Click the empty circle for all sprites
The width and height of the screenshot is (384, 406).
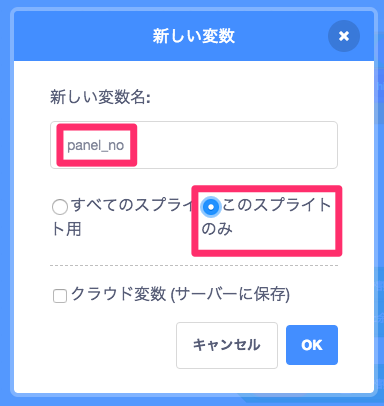[x=60, y=207]
